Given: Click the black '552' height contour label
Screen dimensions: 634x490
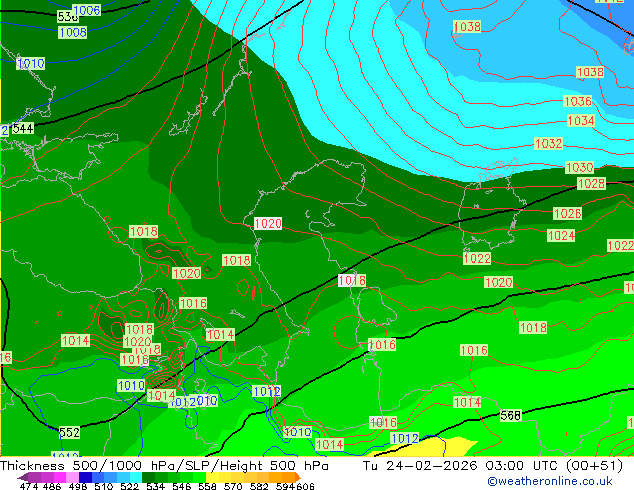Looking at the screenshot, I should click(x=70, y=433).
